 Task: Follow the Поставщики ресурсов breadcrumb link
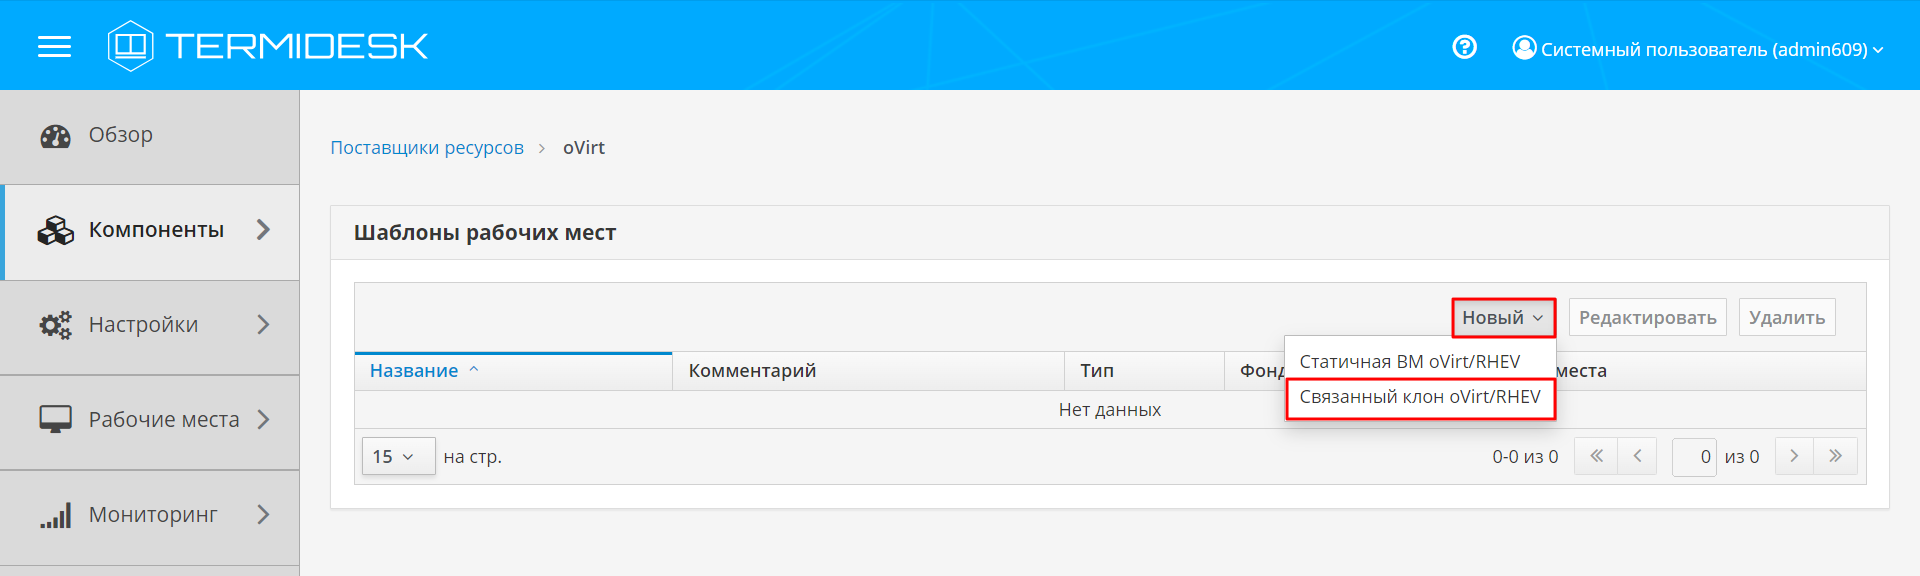[x=427, y=148]
